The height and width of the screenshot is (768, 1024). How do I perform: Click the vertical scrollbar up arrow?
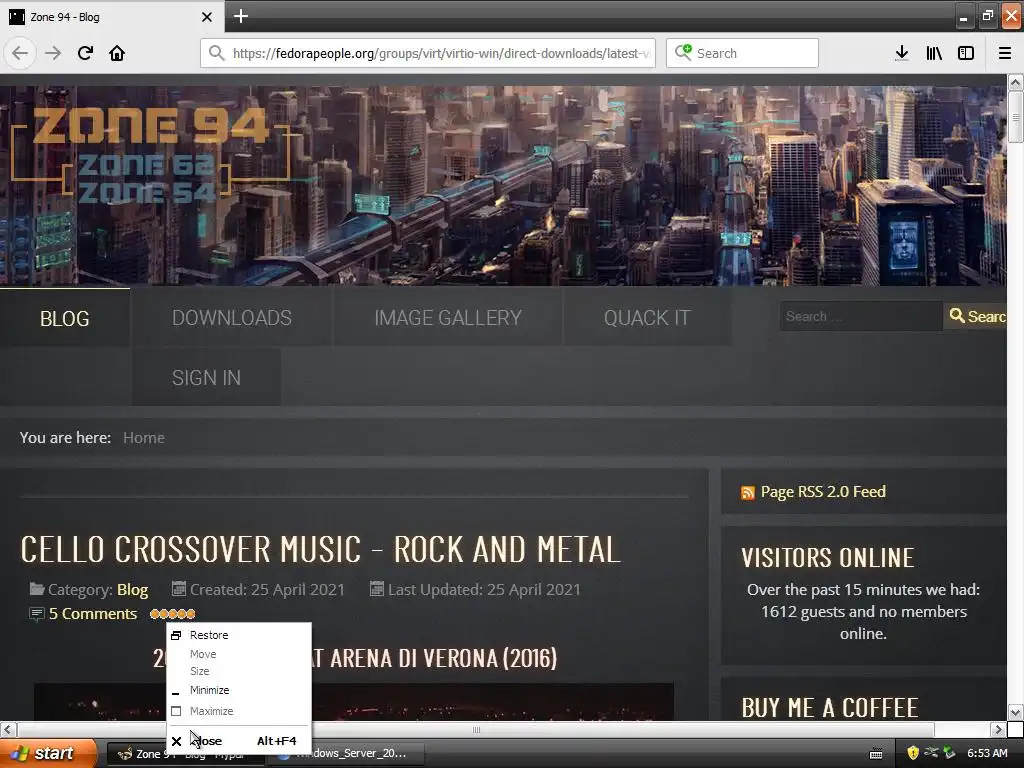click(x=1015, y=82)
